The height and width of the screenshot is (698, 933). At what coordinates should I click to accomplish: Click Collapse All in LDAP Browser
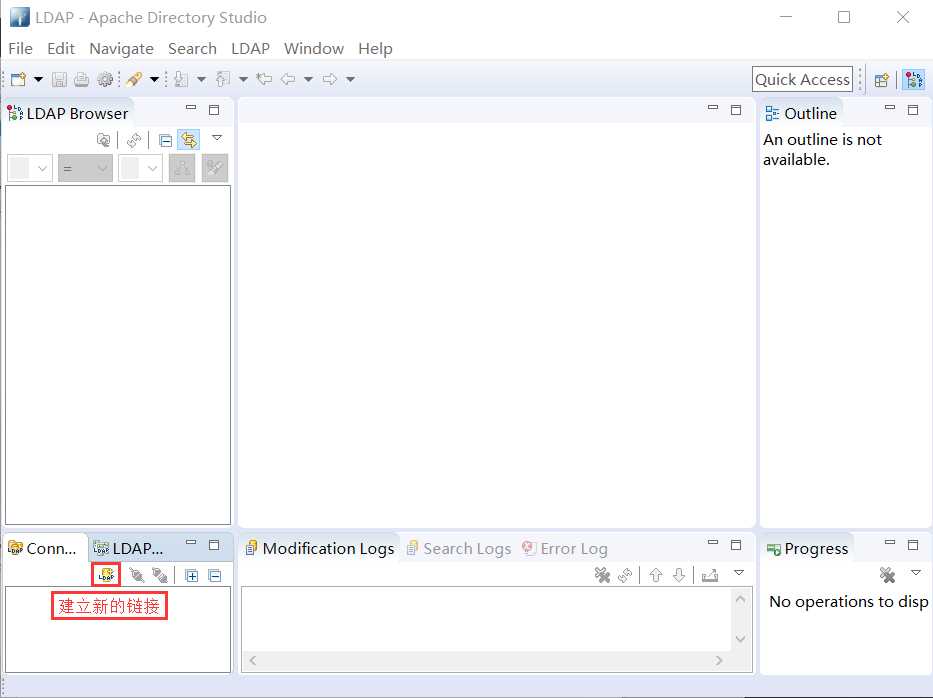(x=165, y=140)
